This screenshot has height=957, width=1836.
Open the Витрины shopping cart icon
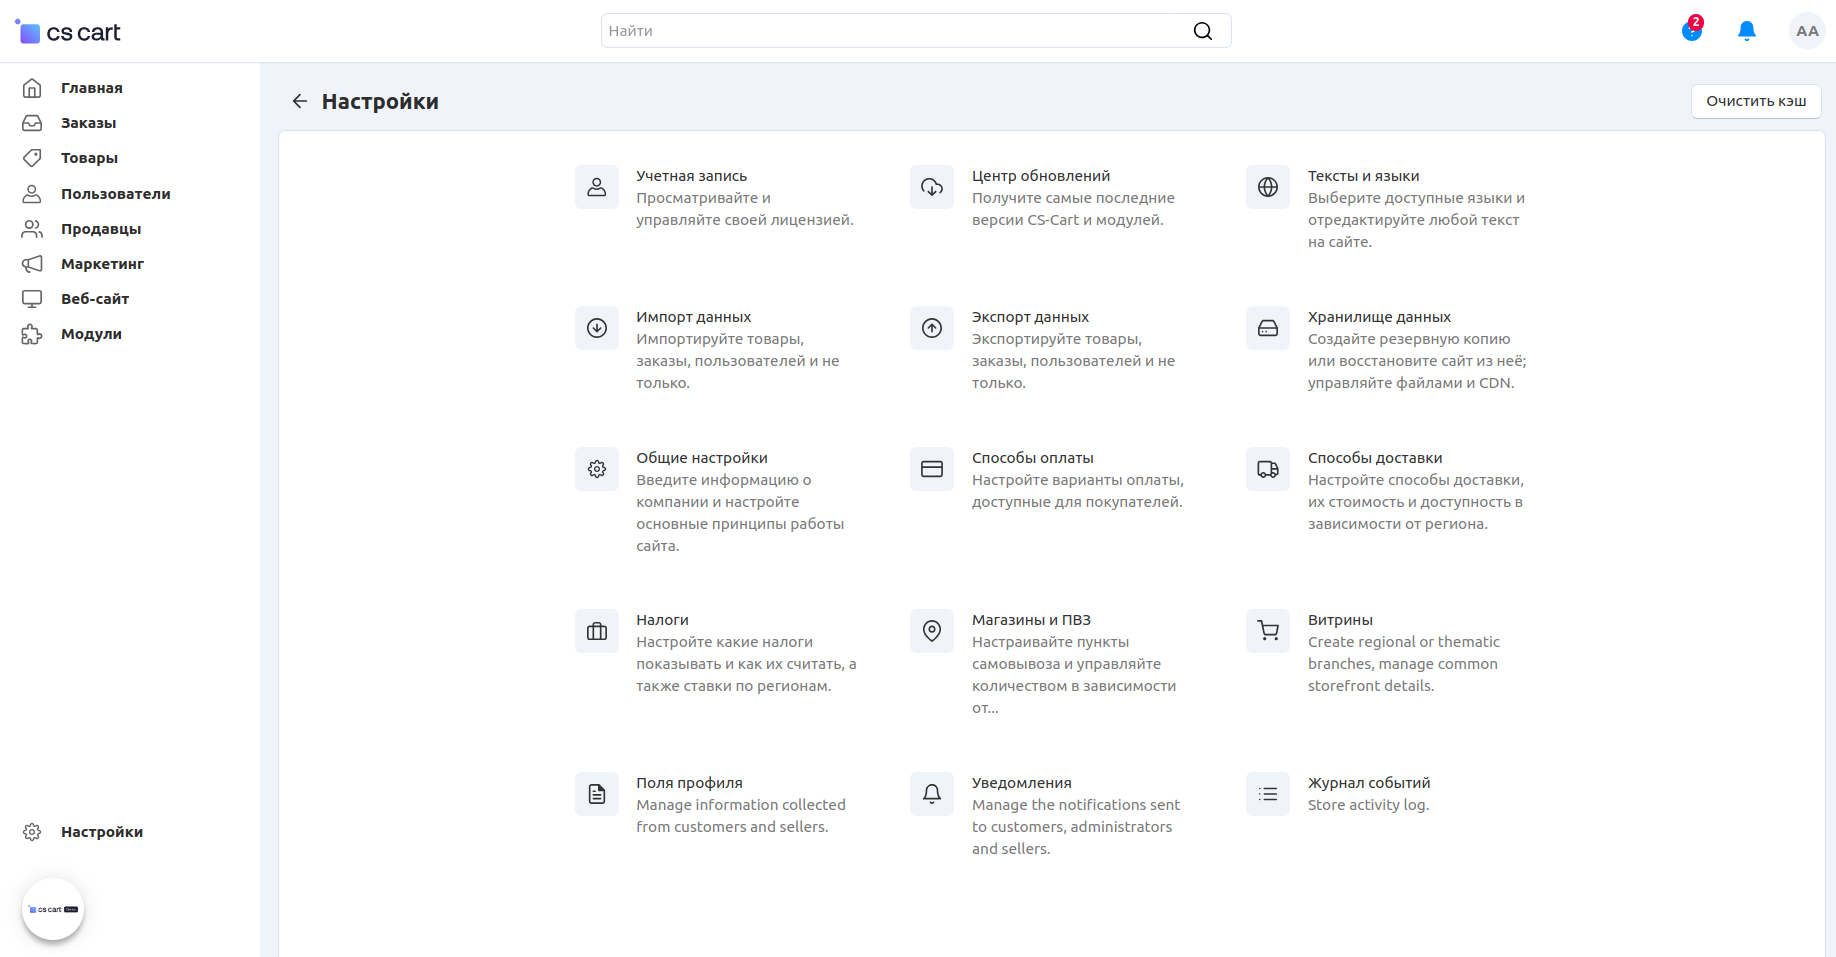click(x=1268, y=631)
